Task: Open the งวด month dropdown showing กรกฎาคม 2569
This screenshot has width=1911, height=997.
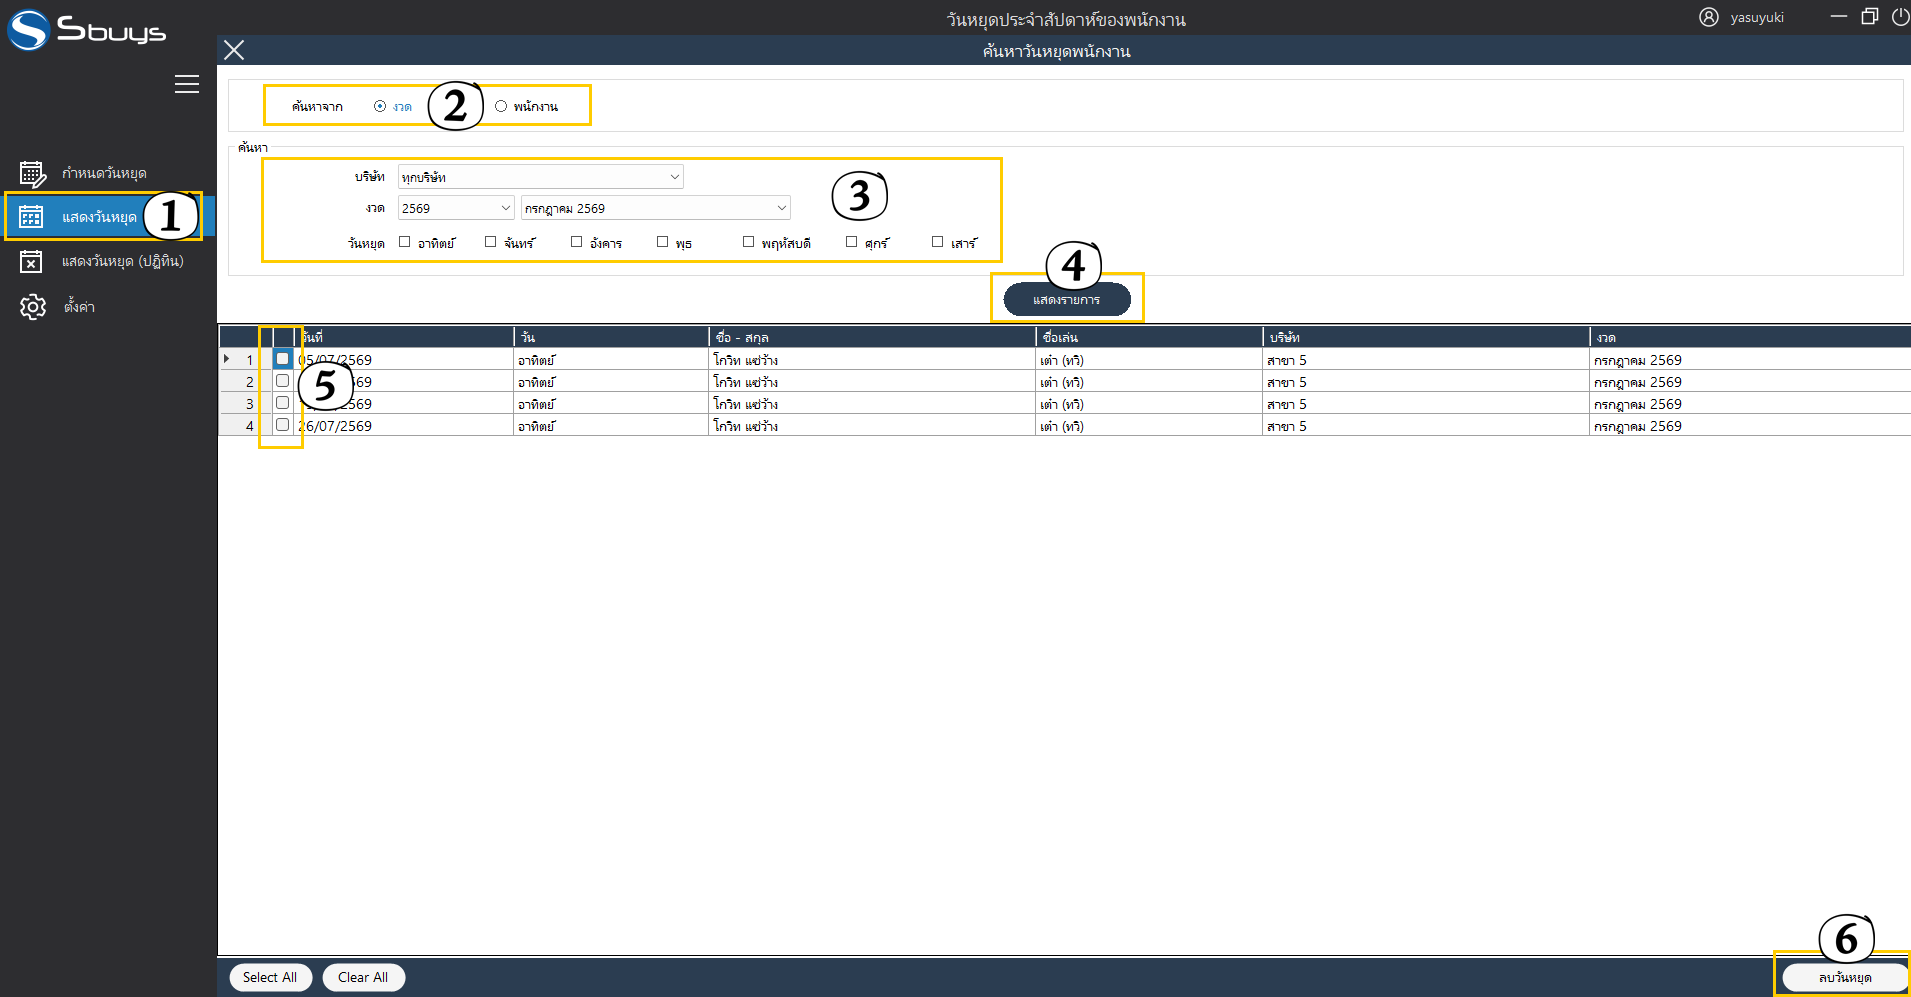Action: [655, 208]
